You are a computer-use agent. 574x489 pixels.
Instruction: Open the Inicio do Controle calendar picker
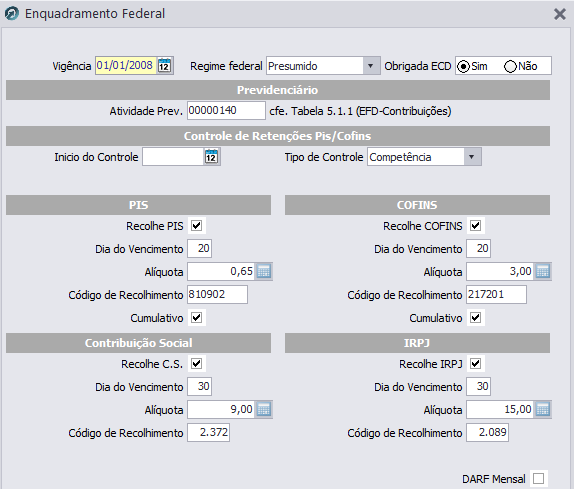tap(211, 157)
